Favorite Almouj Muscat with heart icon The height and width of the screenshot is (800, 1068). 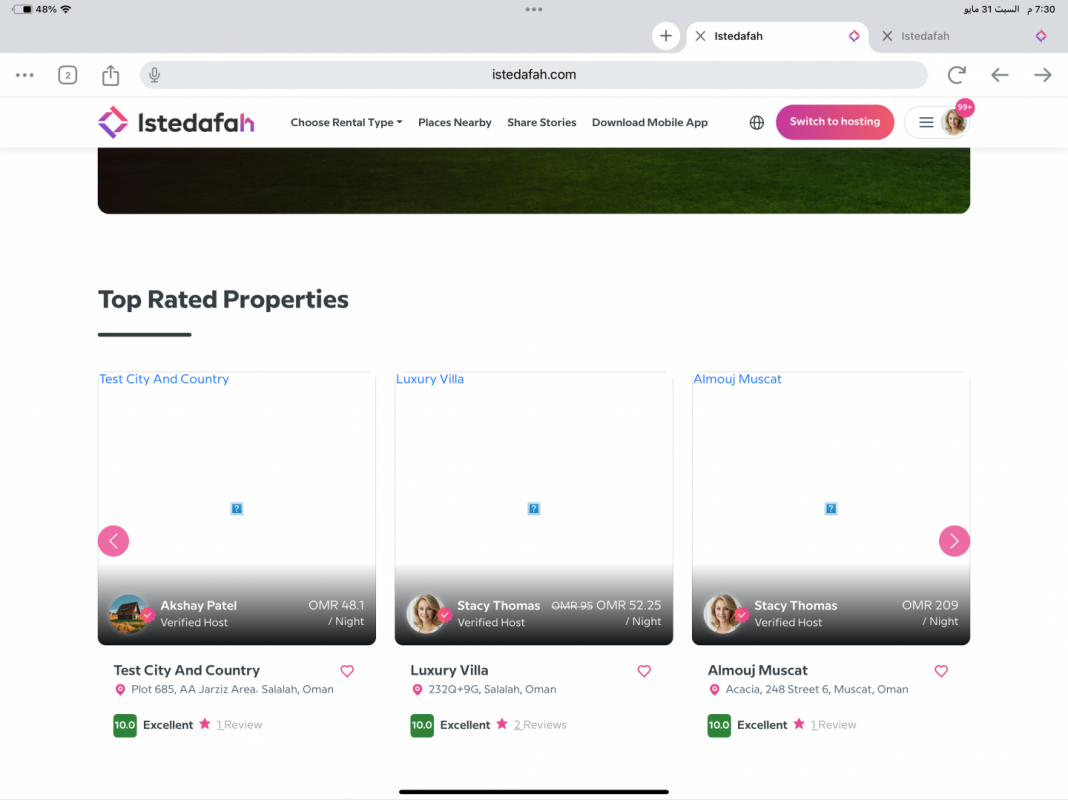941,671
